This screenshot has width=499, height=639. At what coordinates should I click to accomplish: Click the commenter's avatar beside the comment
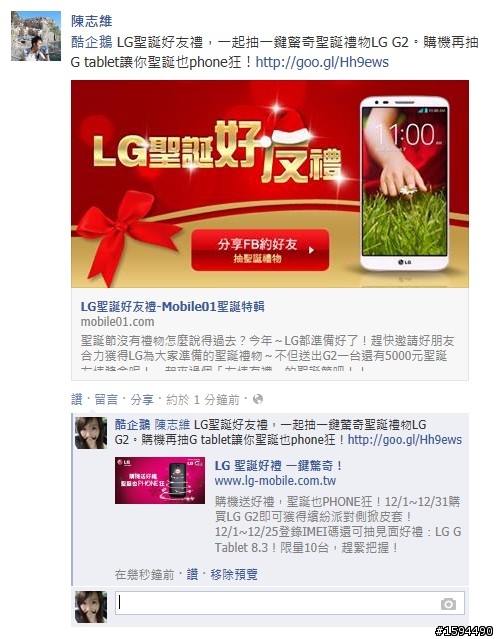pyautogui.click(x=91, y=433)
